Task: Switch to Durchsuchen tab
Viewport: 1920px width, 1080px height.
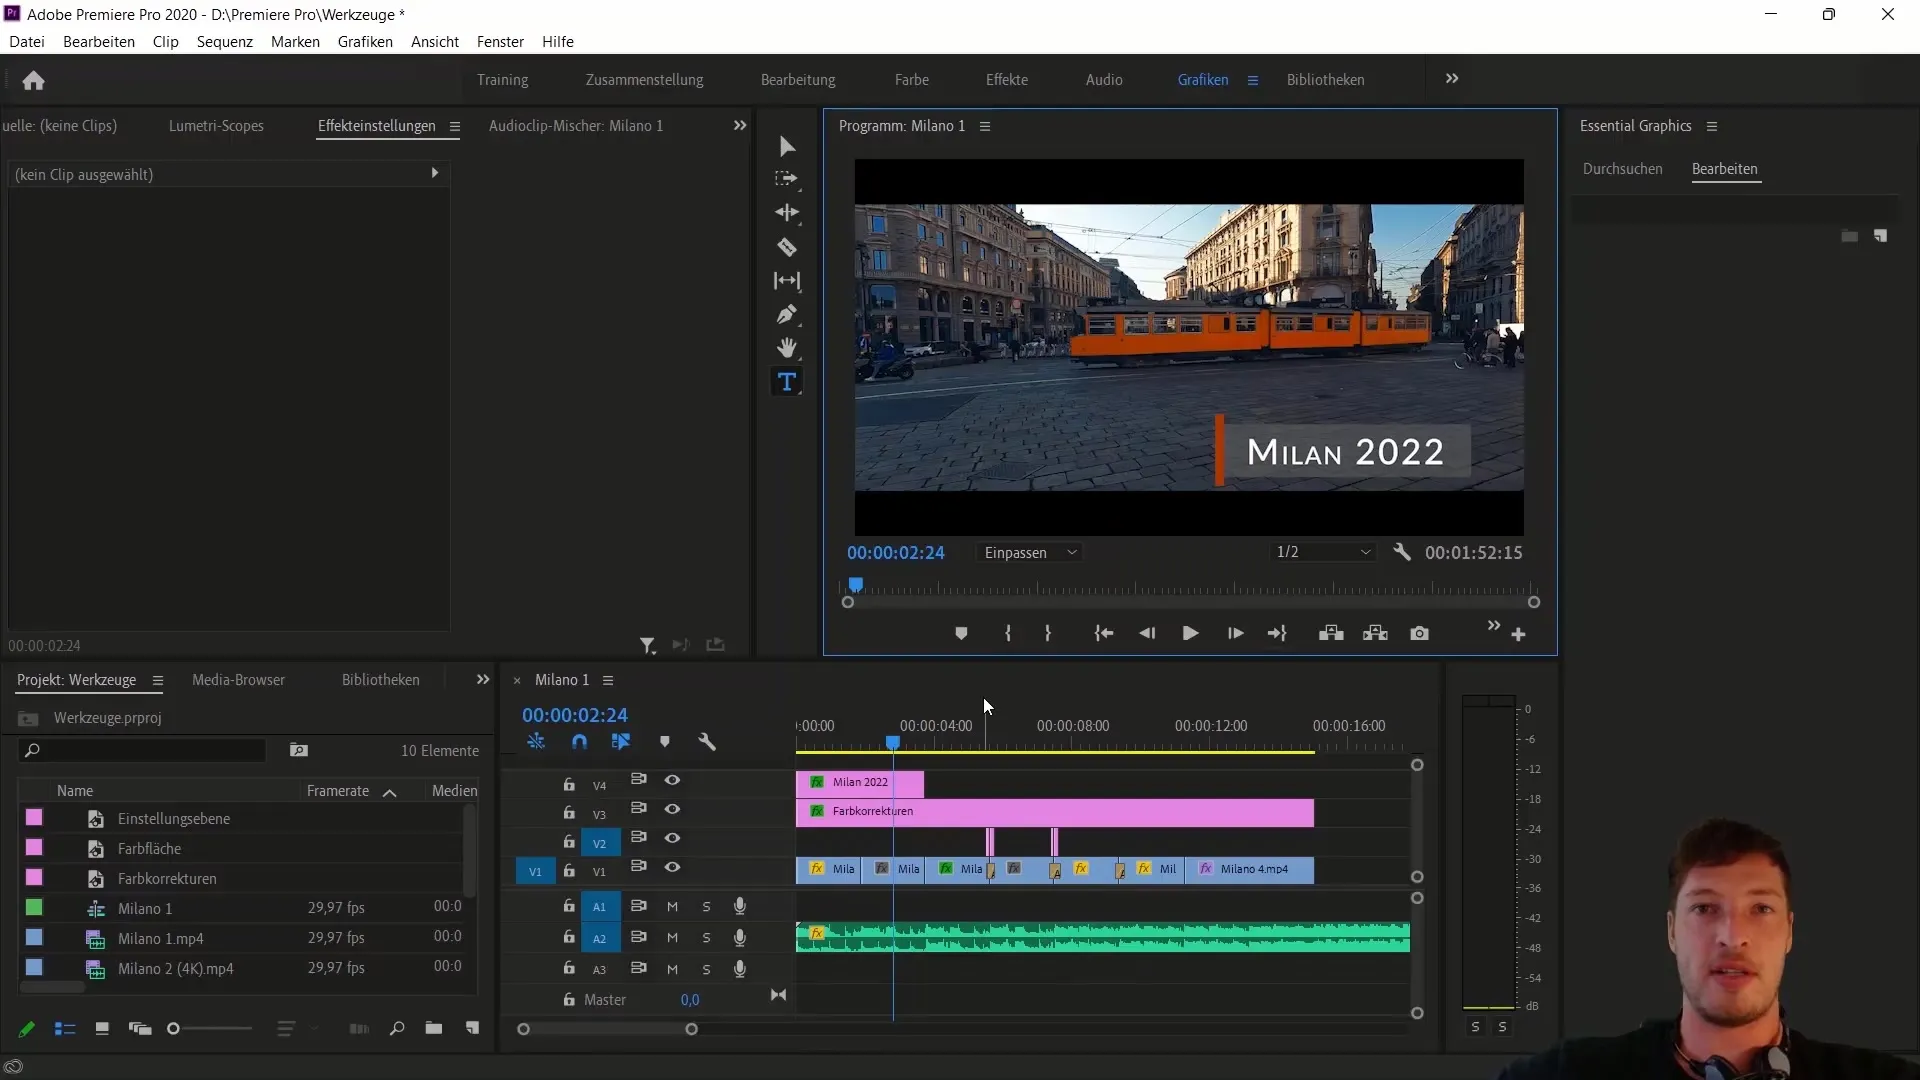Action: [1622, 169]
